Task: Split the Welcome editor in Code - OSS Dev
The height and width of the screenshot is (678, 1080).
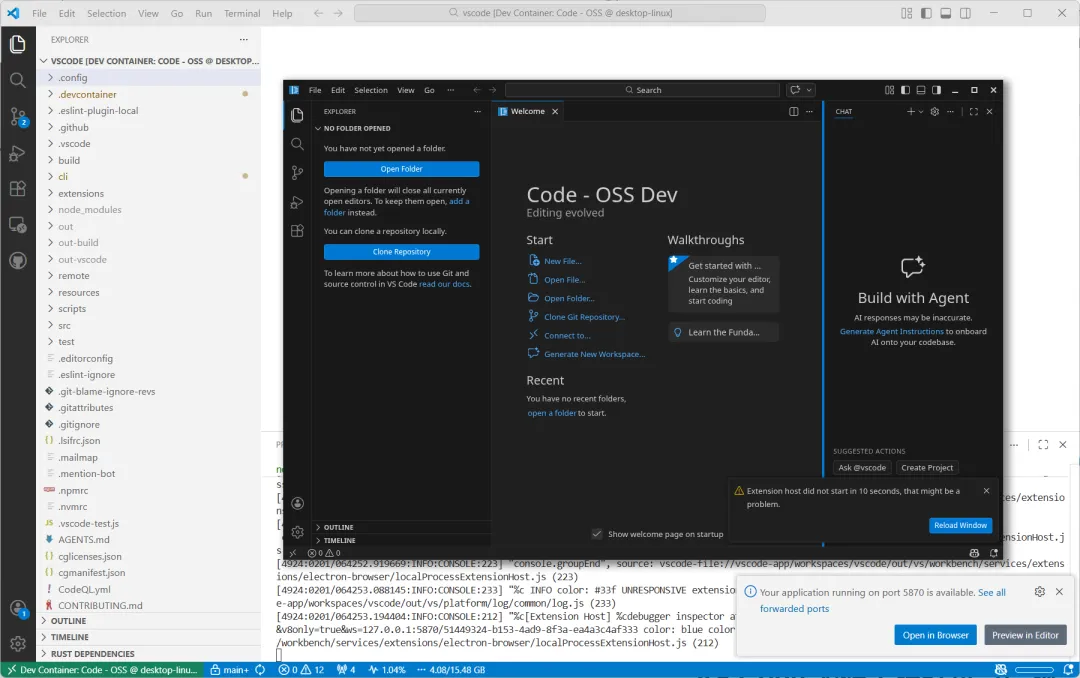Action: [793, 112]
